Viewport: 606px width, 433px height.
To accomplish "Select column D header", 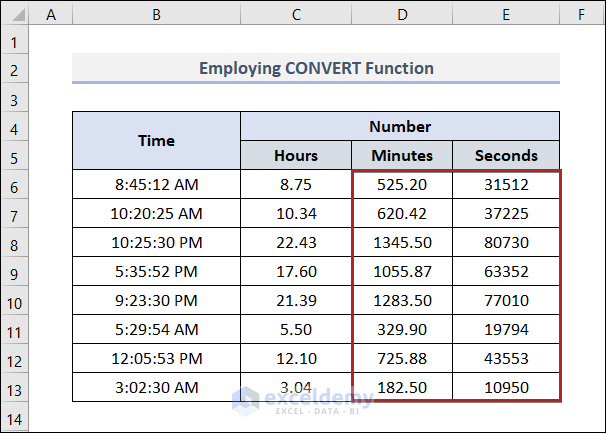I will pyautogui.click(x=402, y=14).
